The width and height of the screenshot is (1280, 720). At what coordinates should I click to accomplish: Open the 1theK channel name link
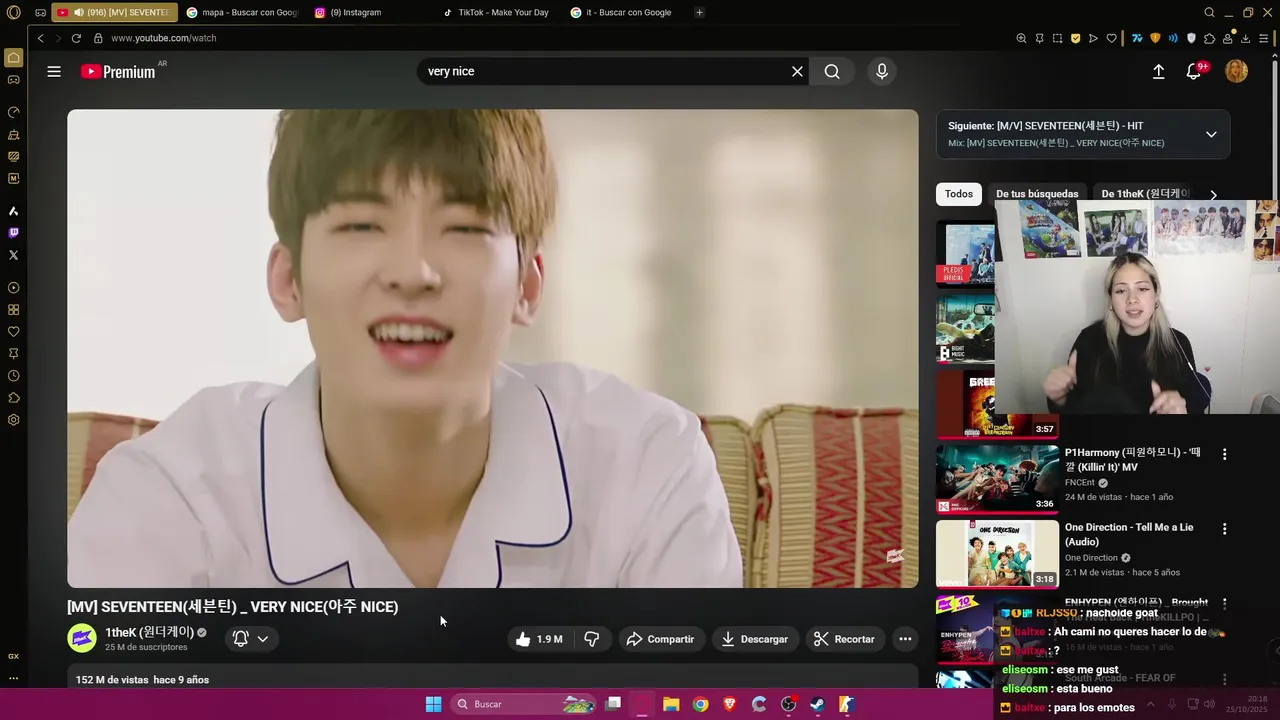[149, 632]
